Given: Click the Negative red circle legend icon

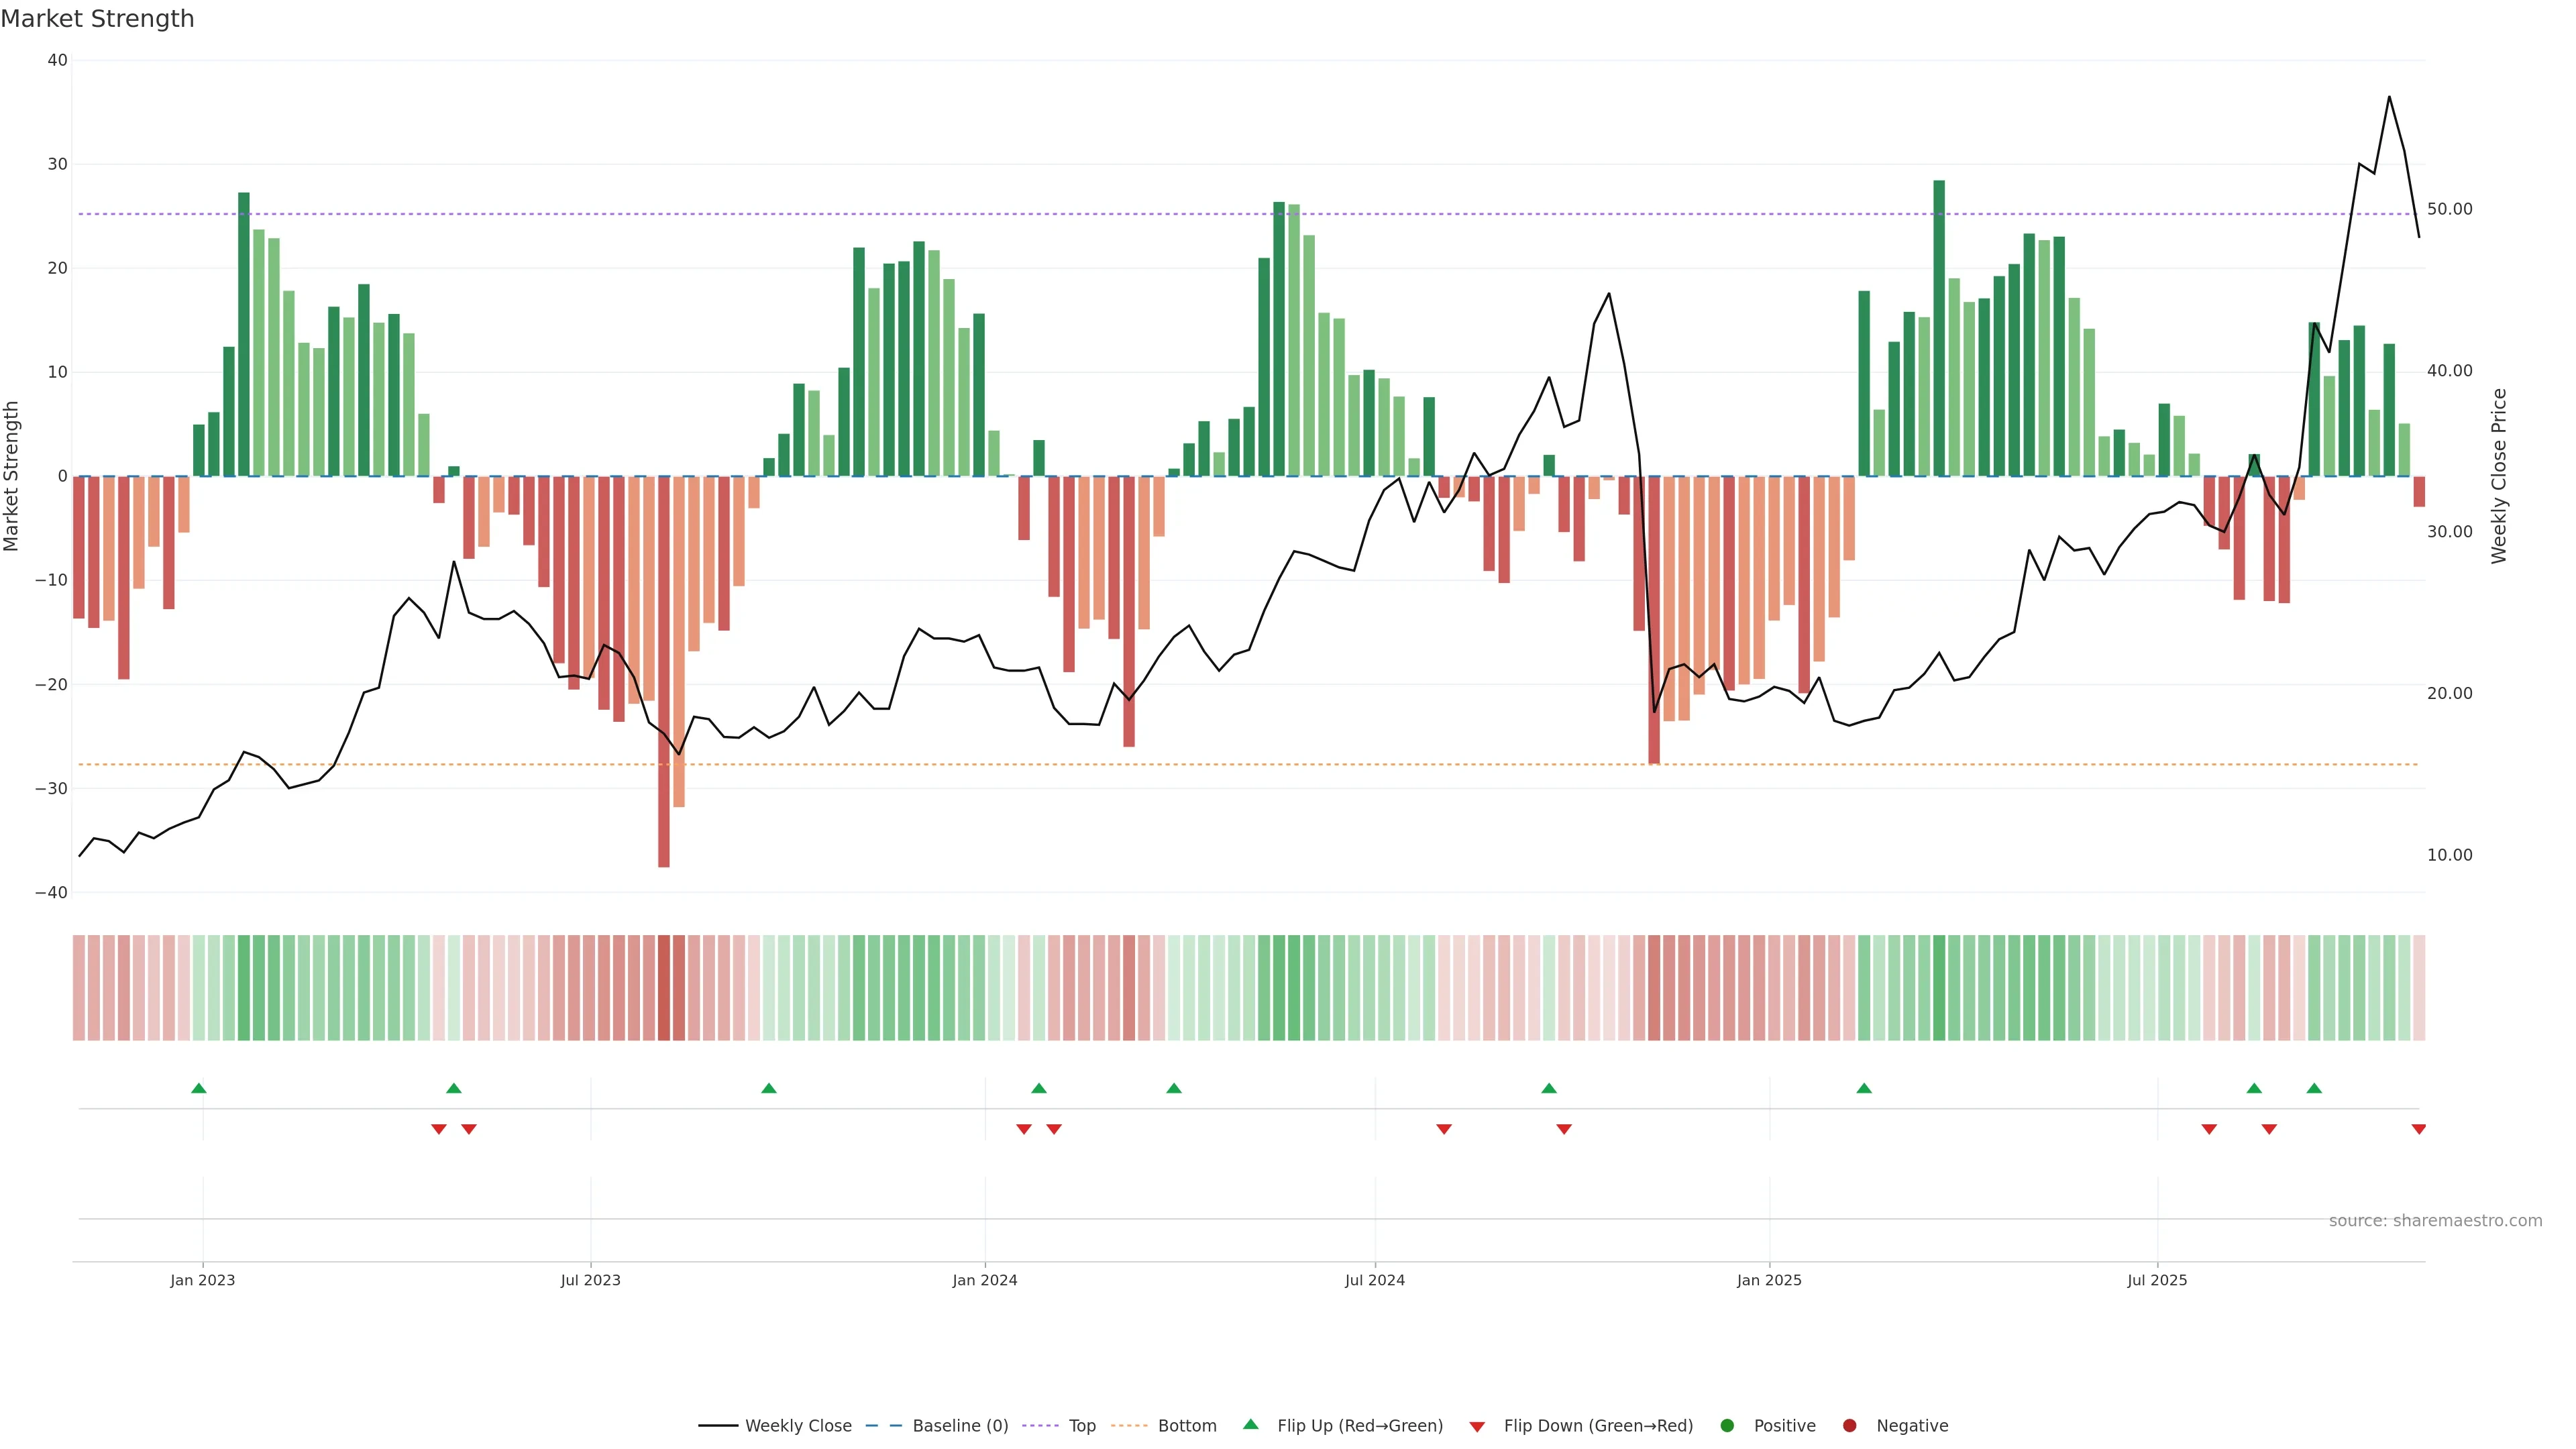Looking at the screenshot, I should [x=1849, y=1426].
